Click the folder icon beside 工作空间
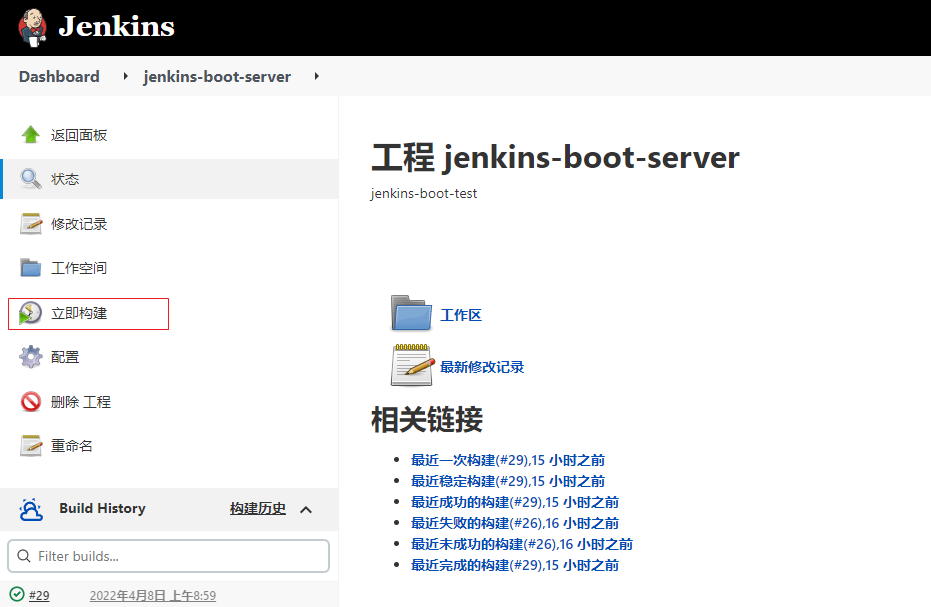The image size is (931, 607). [x=30, y=268]
